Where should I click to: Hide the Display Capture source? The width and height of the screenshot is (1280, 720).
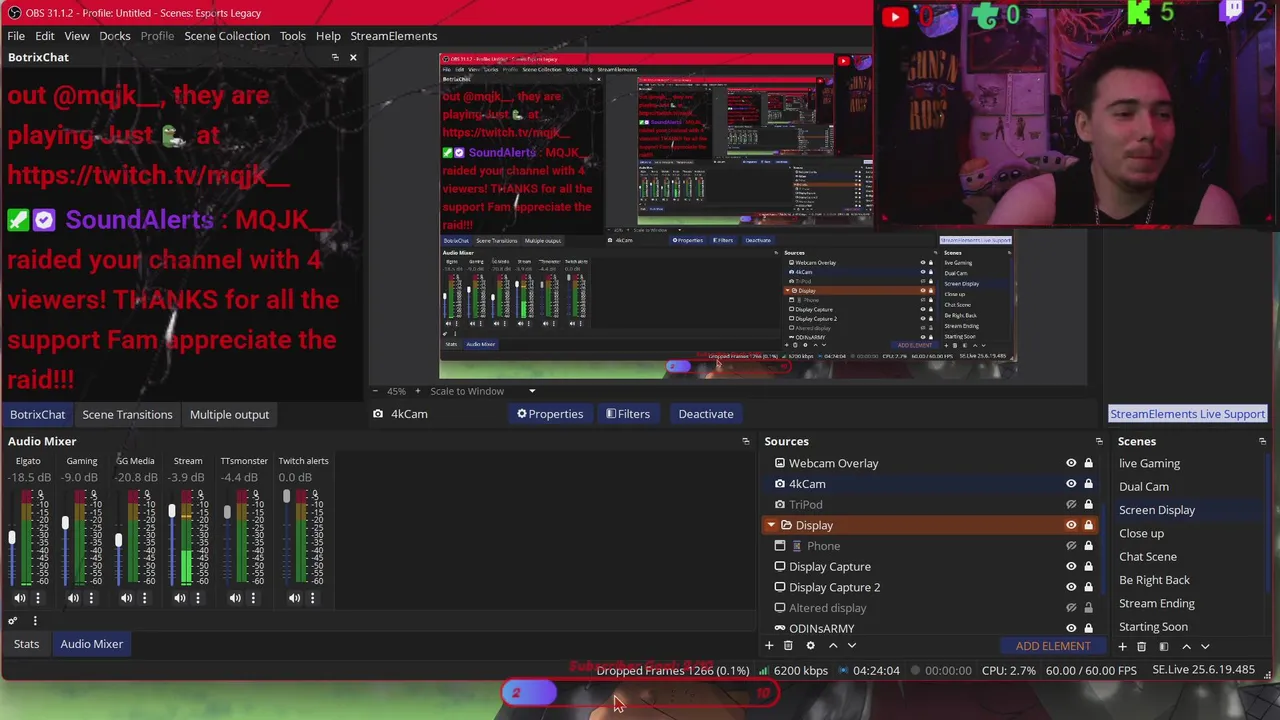pos(1071,567)
